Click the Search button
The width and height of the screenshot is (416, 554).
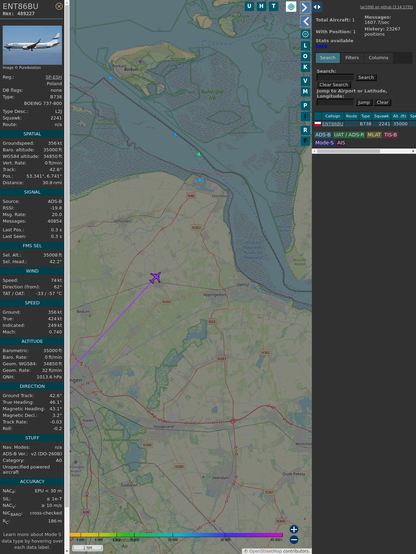click(366, 77)
